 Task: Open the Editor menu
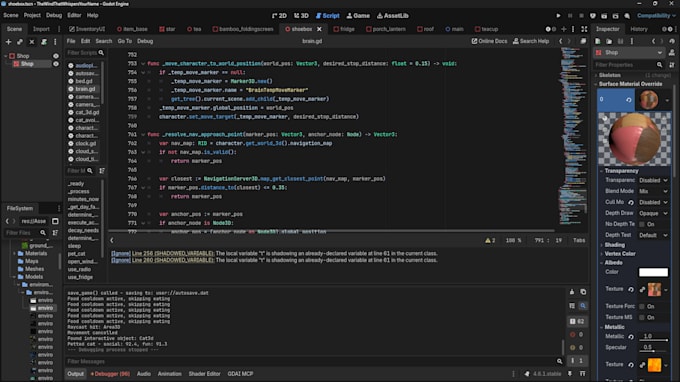pyautogui.click(x=74, y=15)
